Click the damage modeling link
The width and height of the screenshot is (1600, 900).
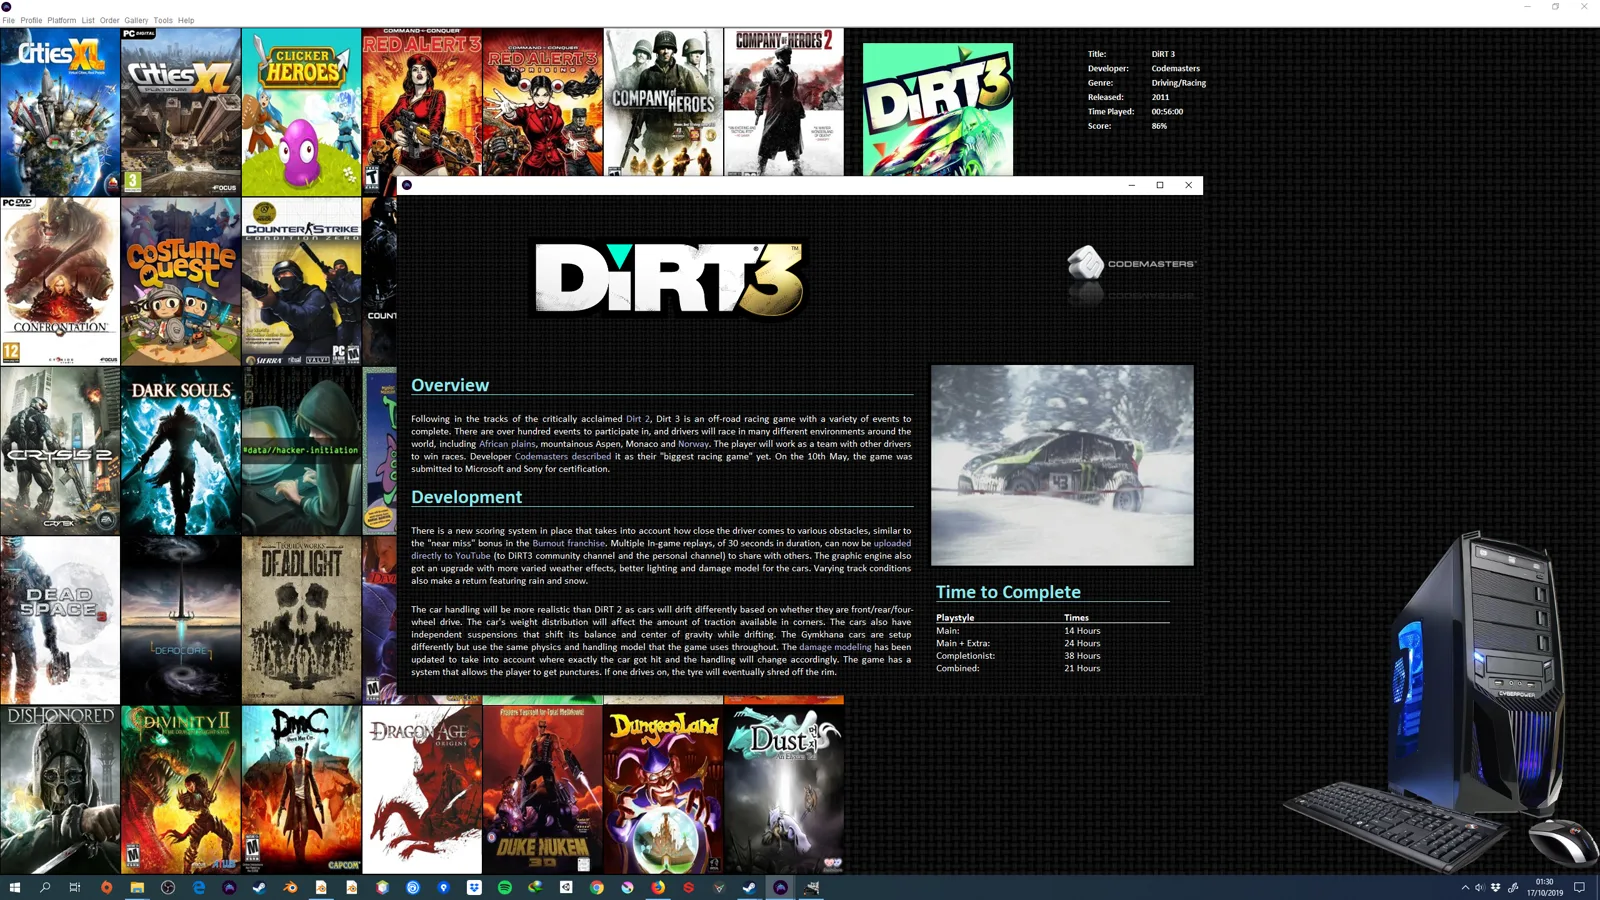tap(835, 647)
